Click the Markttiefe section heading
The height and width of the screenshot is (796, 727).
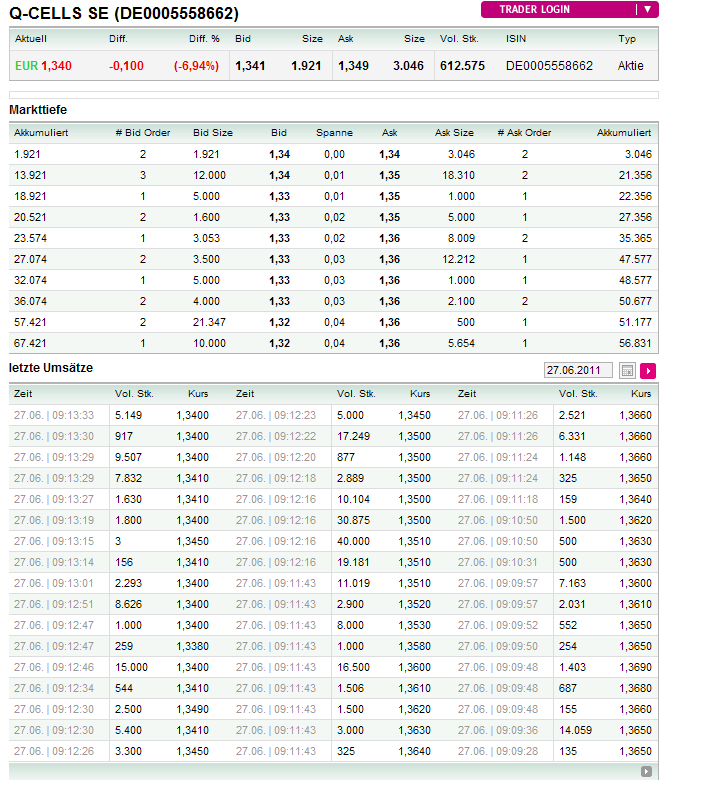point(38,109)
